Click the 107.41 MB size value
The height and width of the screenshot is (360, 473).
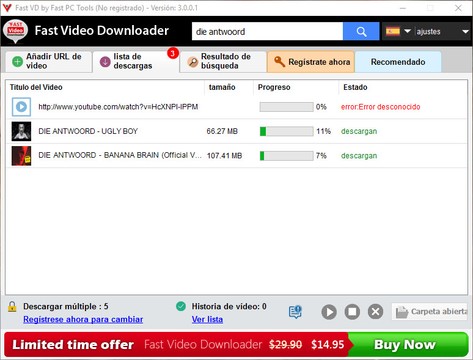coord(224,156)
